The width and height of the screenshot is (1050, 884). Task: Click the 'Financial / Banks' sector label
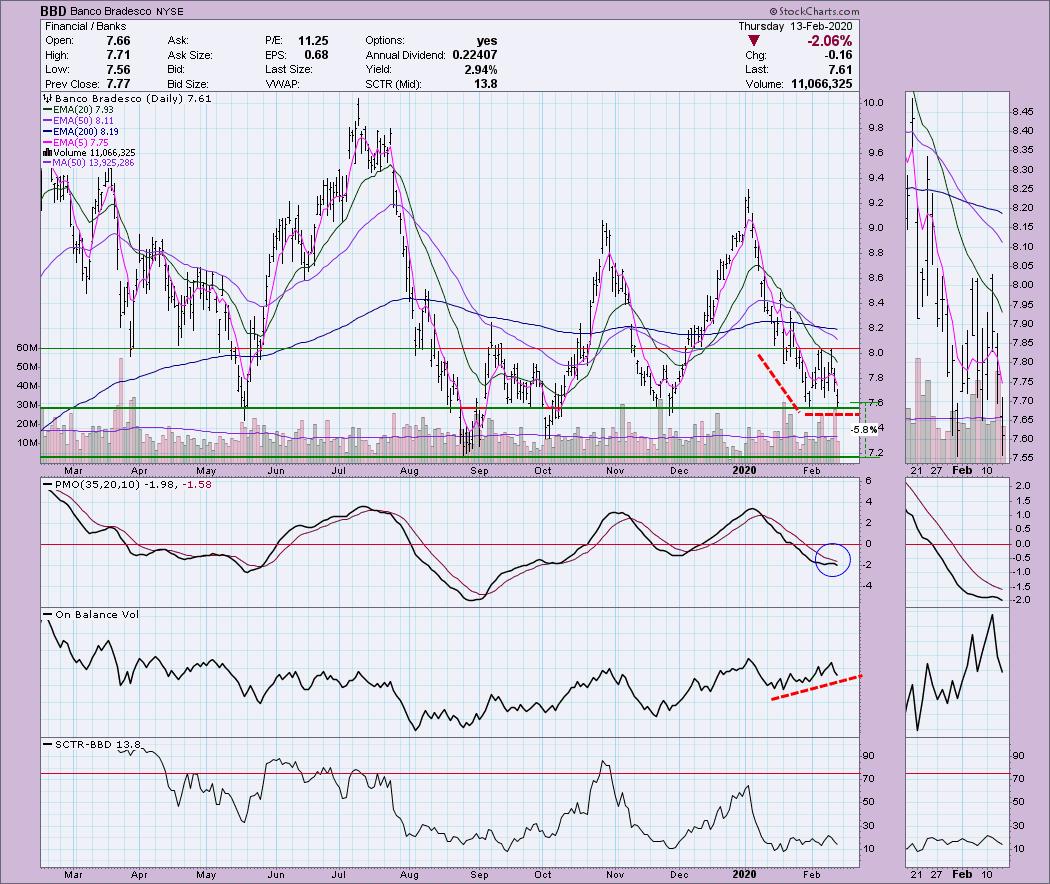click(85, 26)
